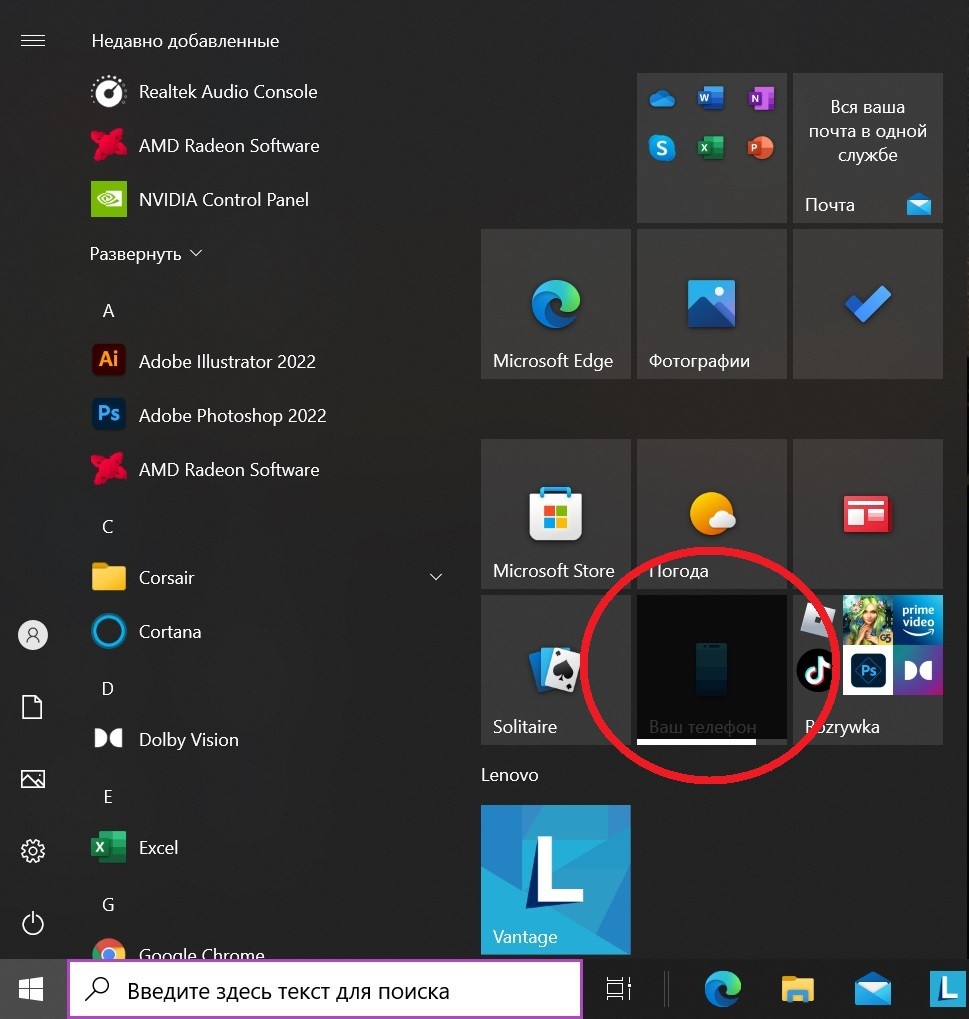969x1019 pixels.
Task: Open NVIDIA Control Panel
Action: click(x=200, y=200)
